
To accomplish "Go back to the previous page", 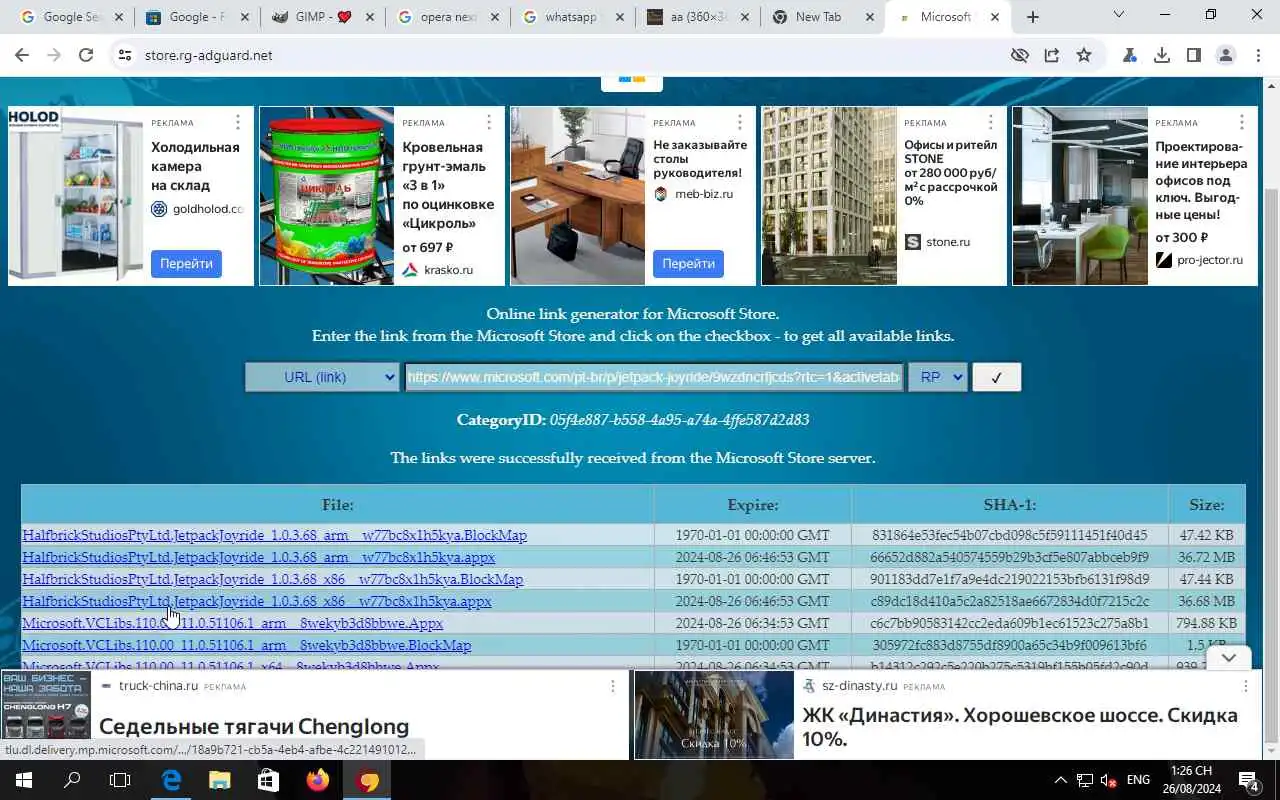I will pyautogui.click(x=22, y=56).
